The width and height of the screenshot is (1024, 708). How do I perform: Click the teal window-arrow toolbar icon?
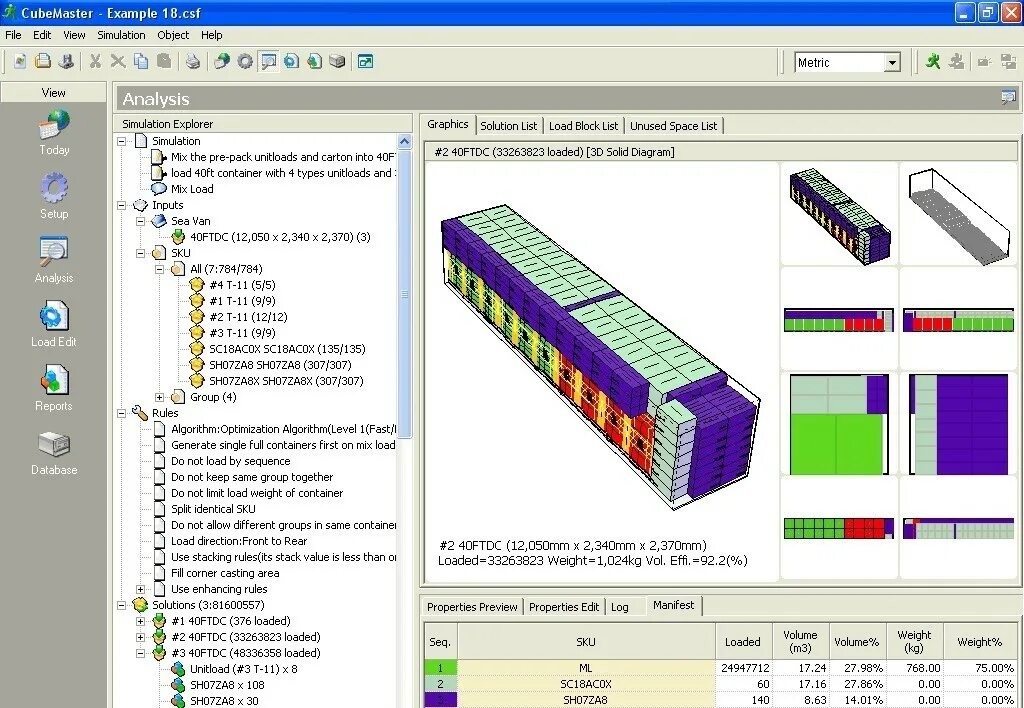point(366,61)
